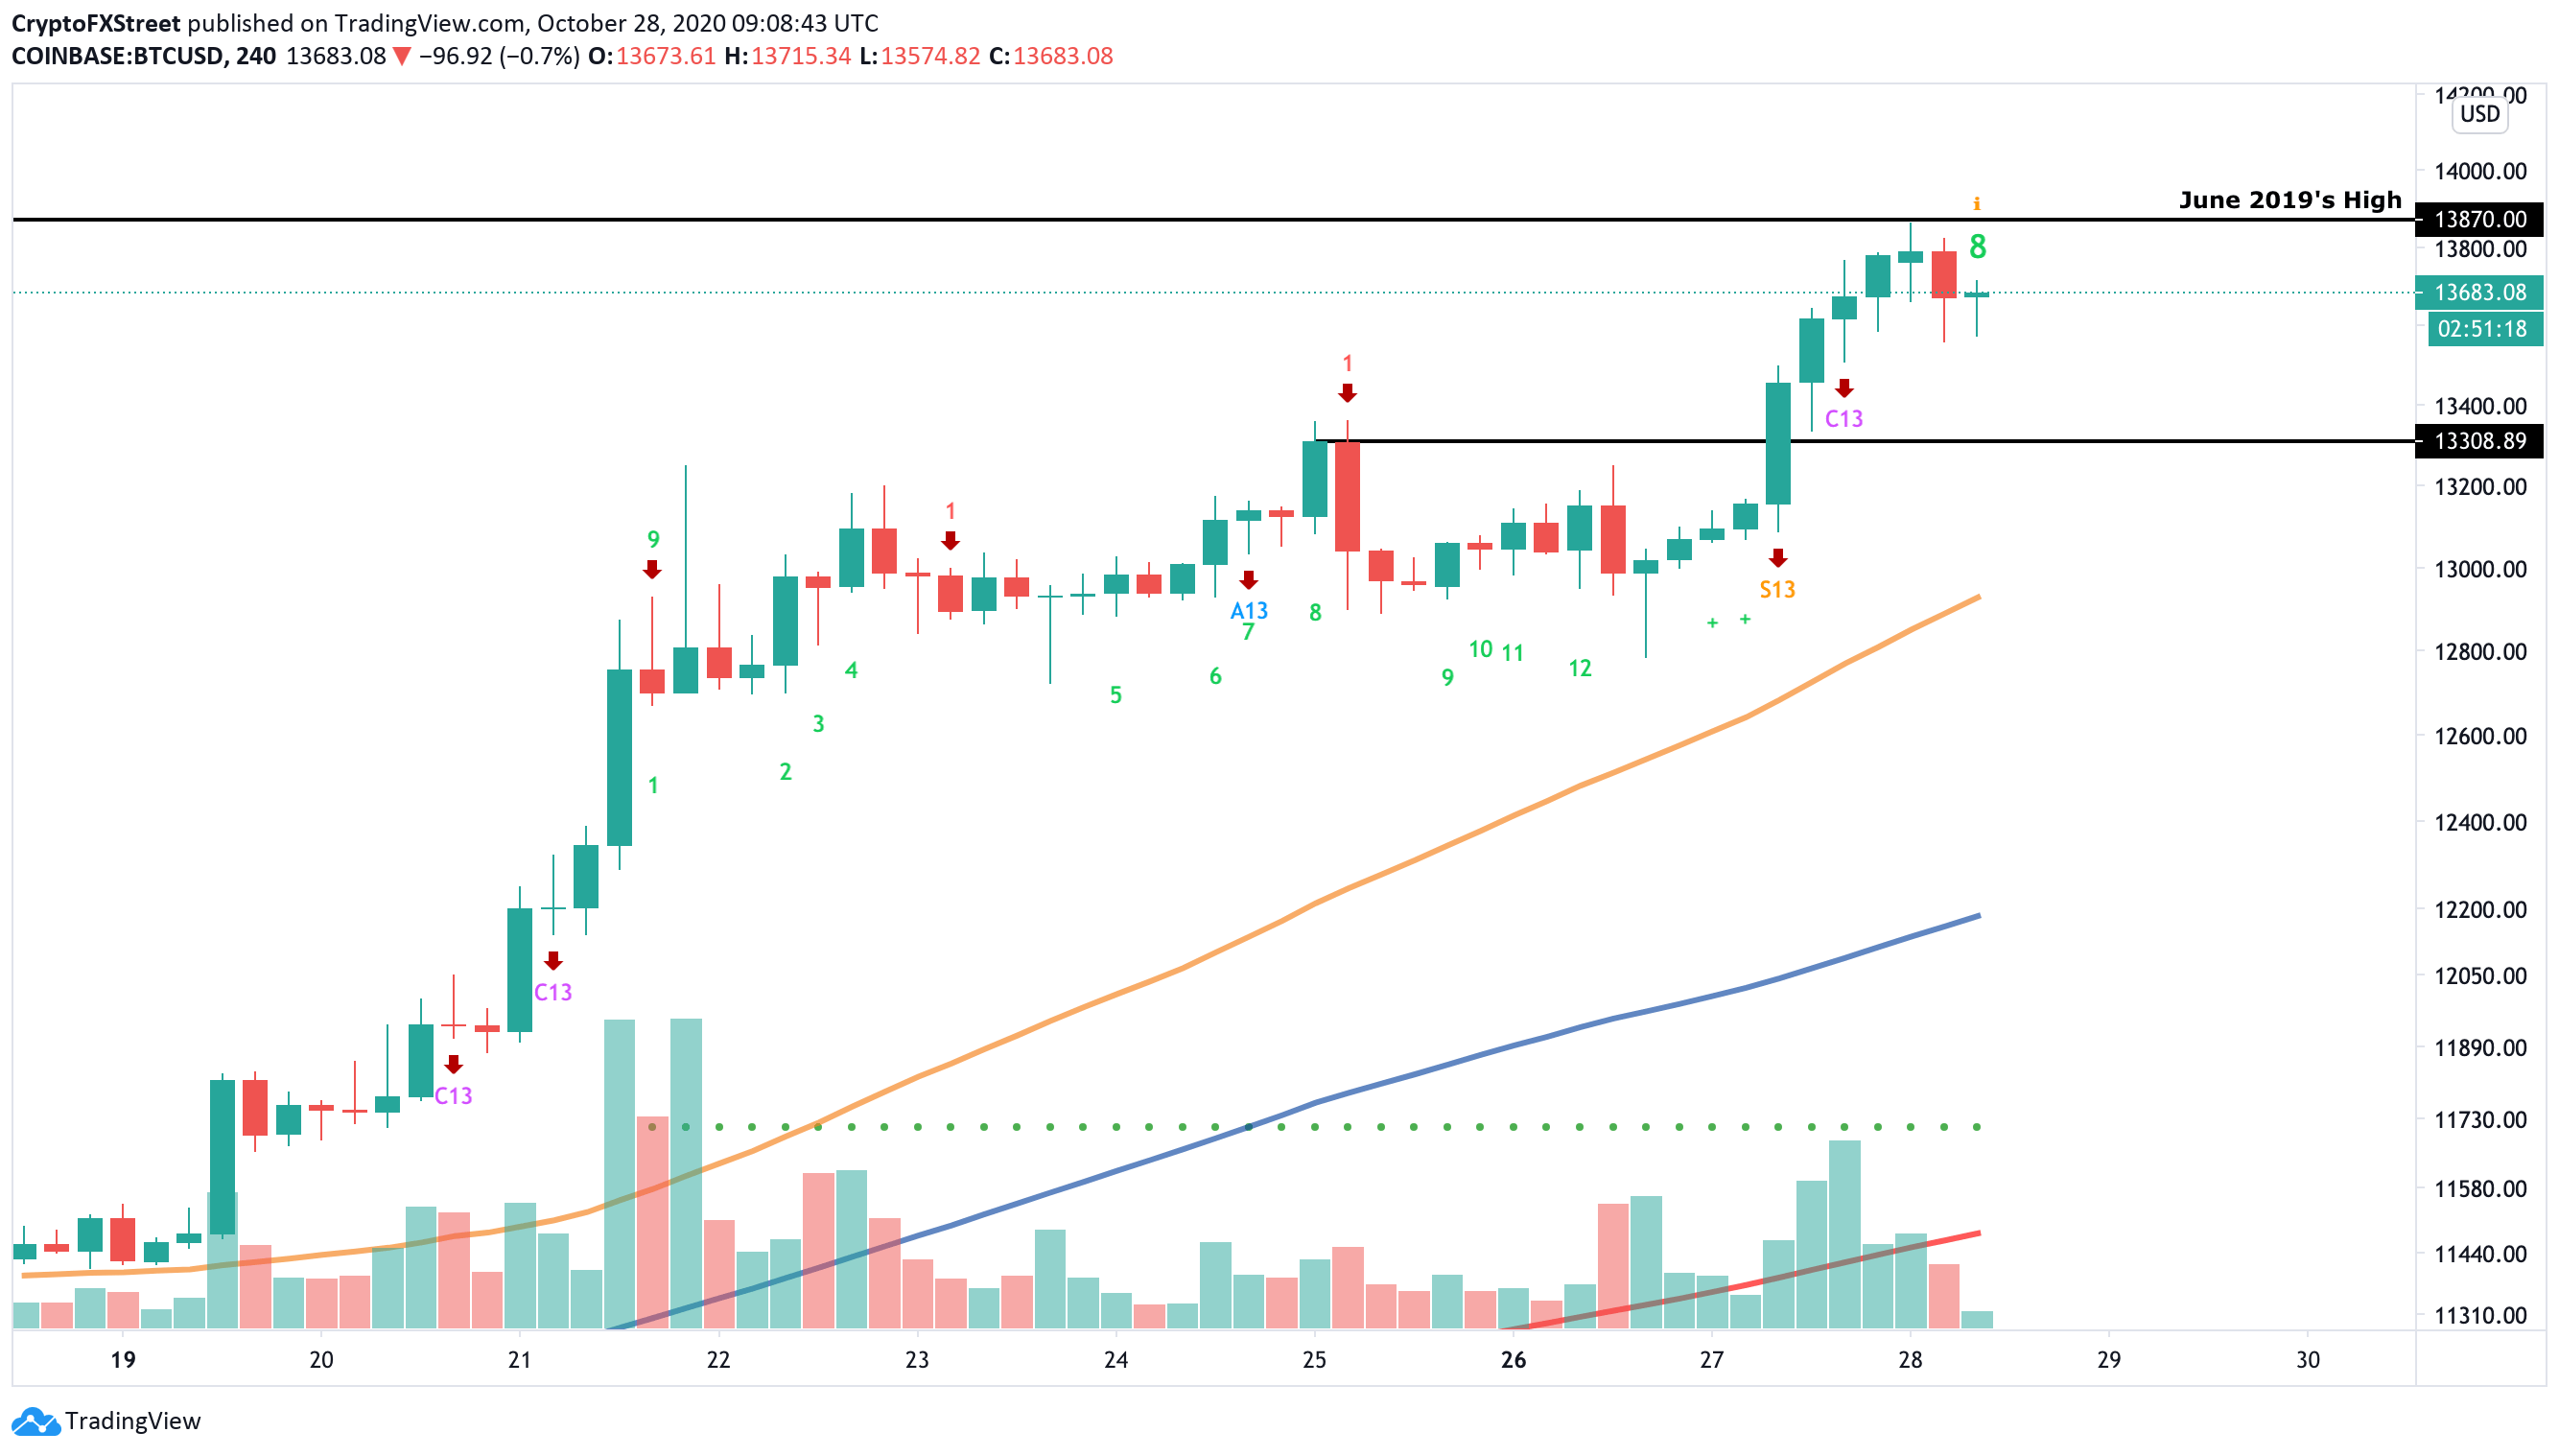The height and width of the screenshot is (1456, 2559).
Task: Click the 14000.00 price axis tick
Action: point(2480,172)
